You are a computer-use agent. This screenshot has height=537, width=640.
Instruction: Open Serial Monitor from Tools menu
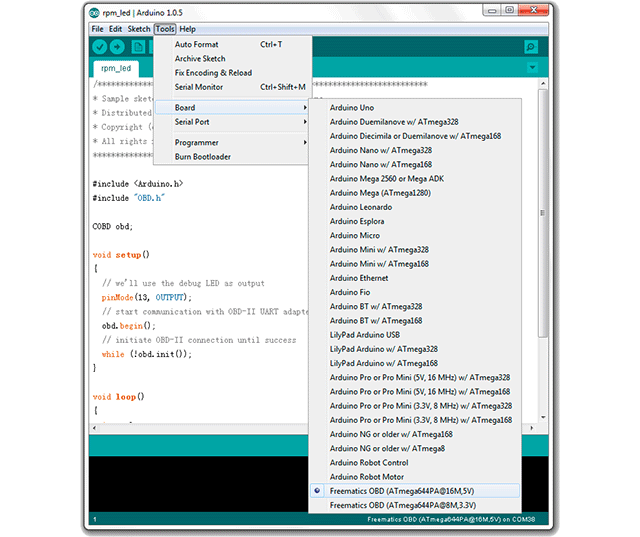[x=231, y=87]
